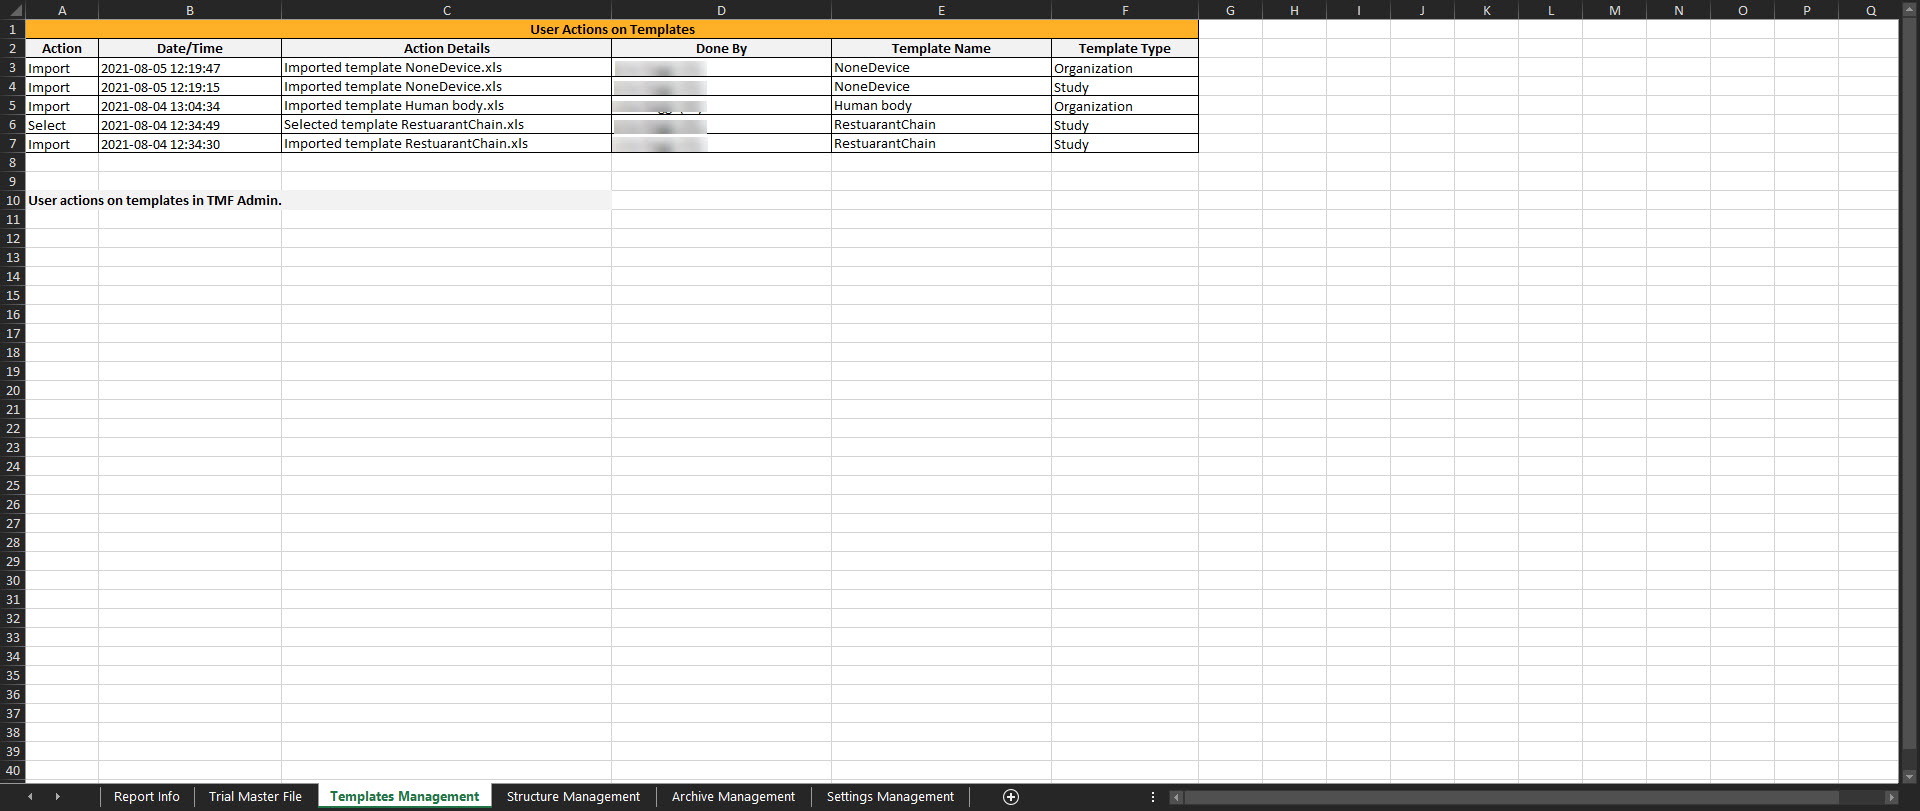Click the 'Template Type' header cell
Screen dimensions: 1920x811
pos(1124,49)
